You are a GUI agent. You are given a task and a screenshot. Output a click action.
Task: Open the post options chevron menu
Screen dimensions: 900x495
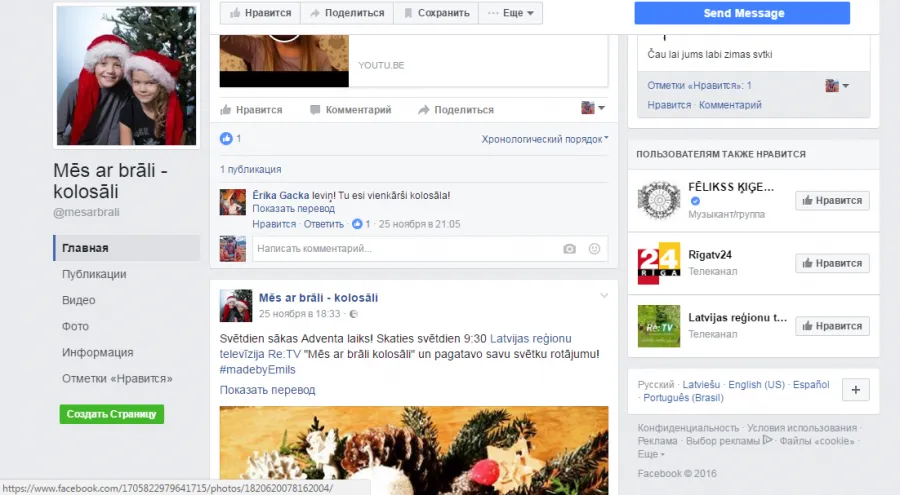[x=604, y=295]
